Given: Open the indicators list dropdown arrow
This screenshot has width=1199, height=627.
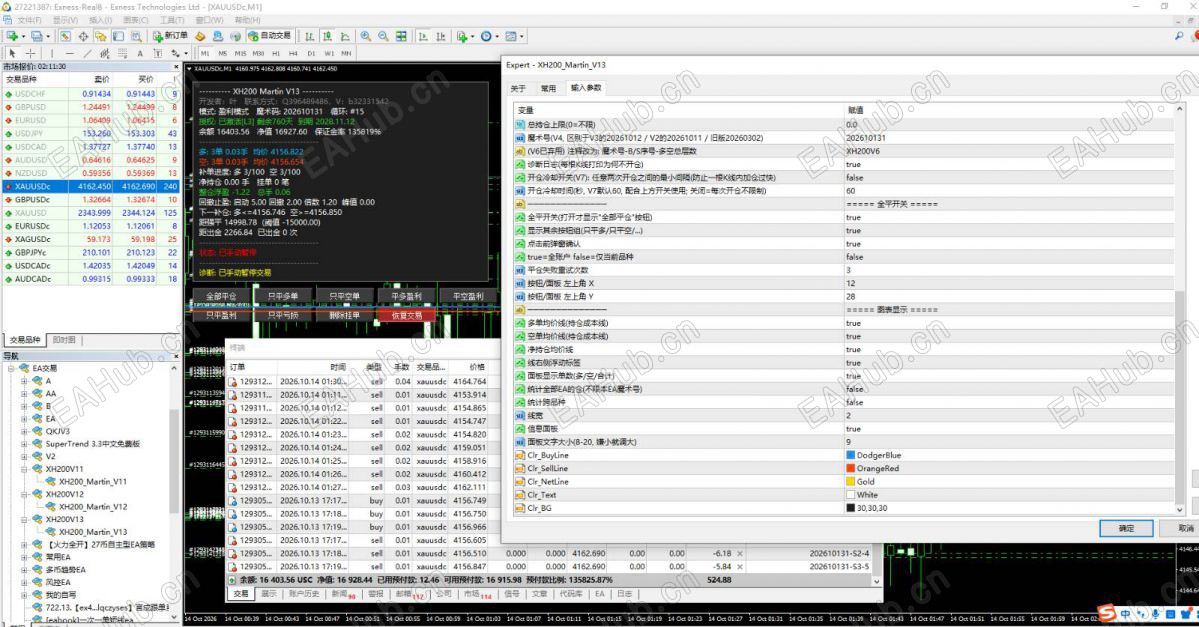Looking at the screenshot, I should (473, 37).
